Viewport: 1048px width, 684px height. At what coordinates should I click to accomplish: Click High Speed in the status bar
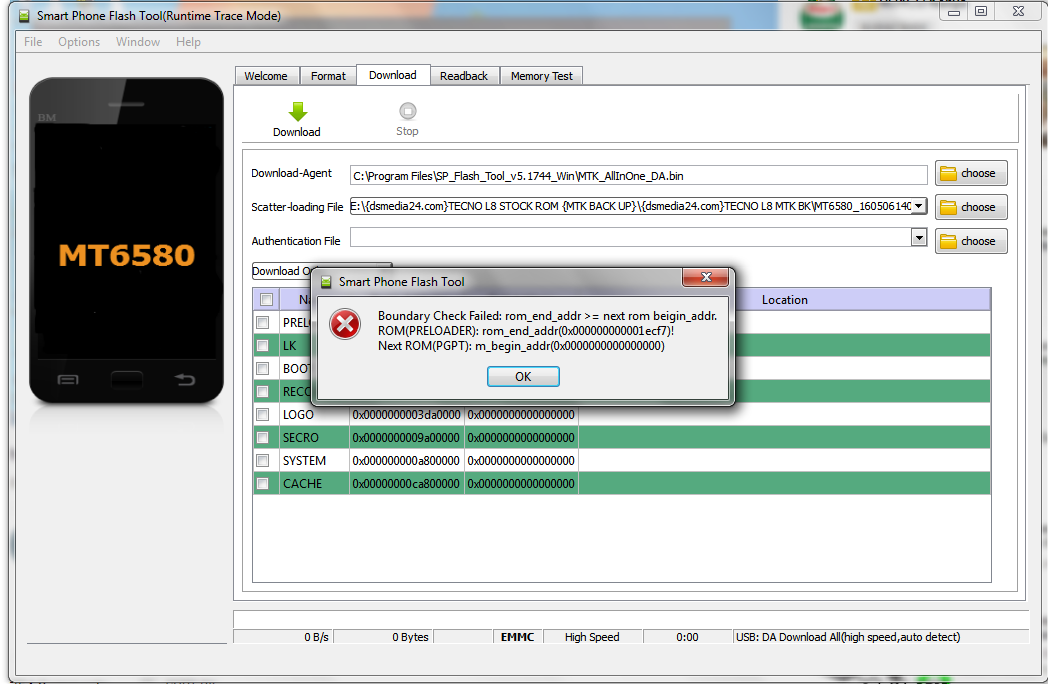click(592, 637)
